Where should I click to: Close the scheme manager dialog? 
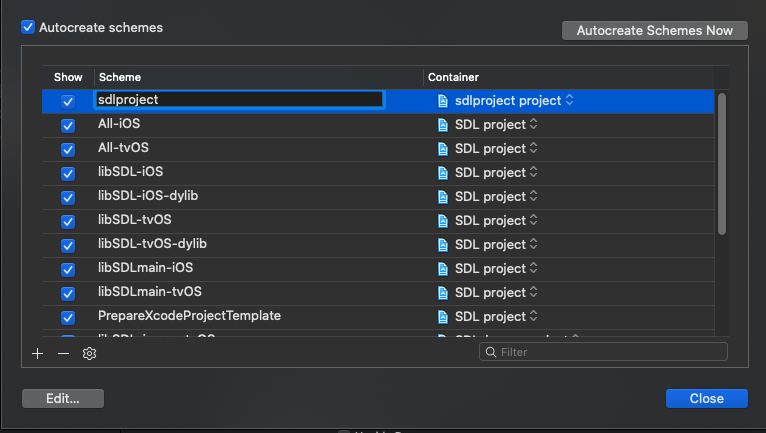(x=706, y=398)
